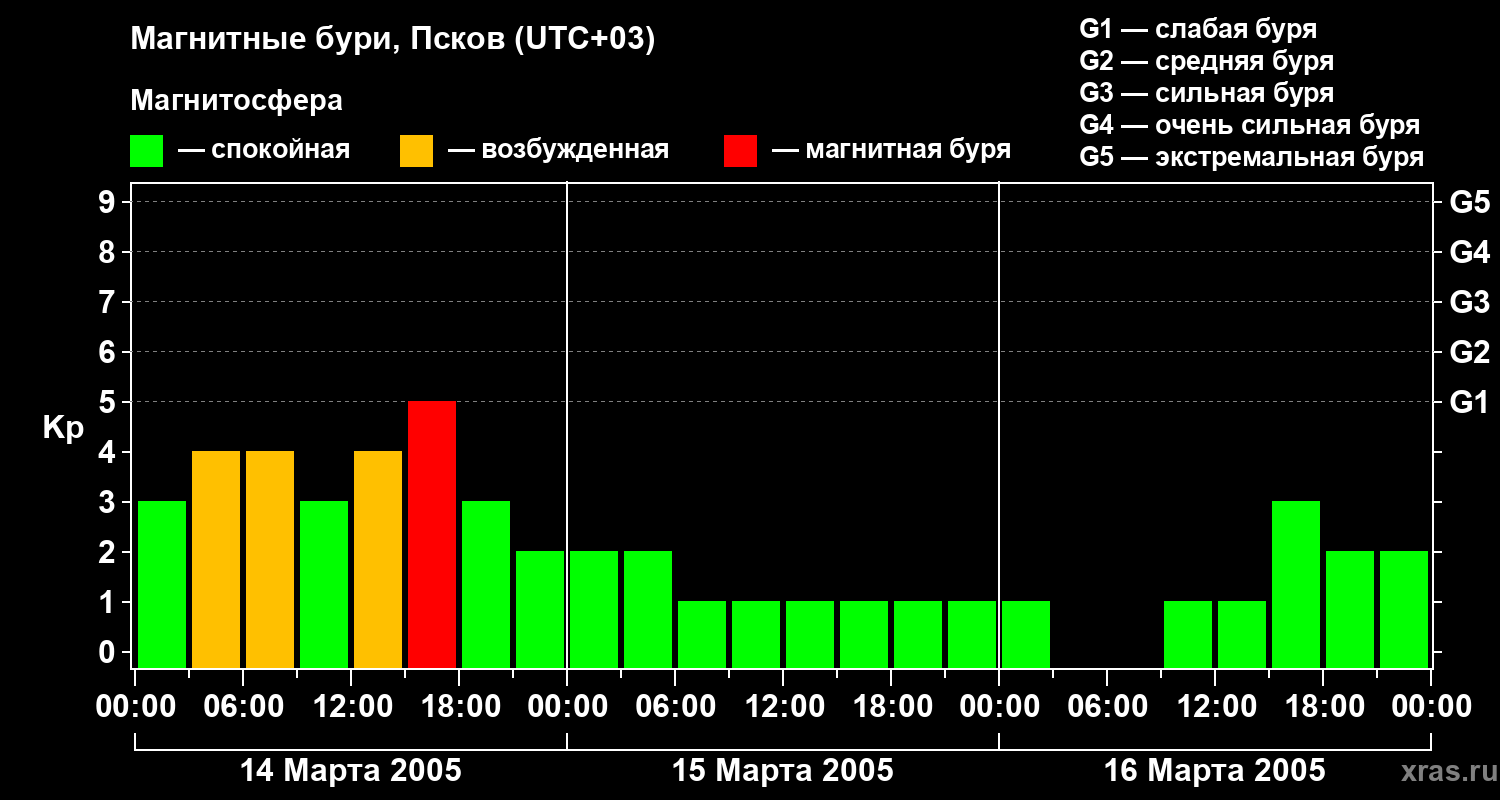
Task: Click the '15 Марта 2005' date label
Action: [x=783, y=771]
